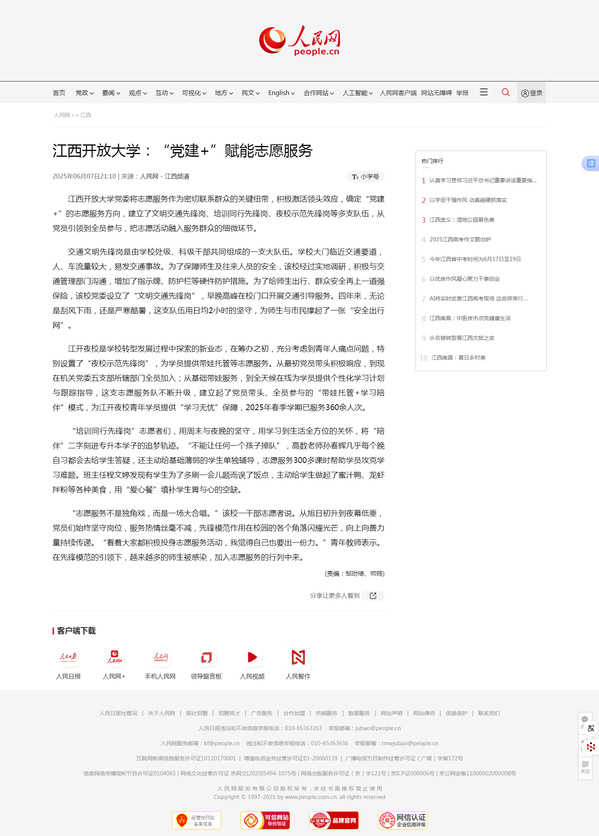Open the 人民网+ app icon
Screen dimensions: 599x836
(114, 657)
